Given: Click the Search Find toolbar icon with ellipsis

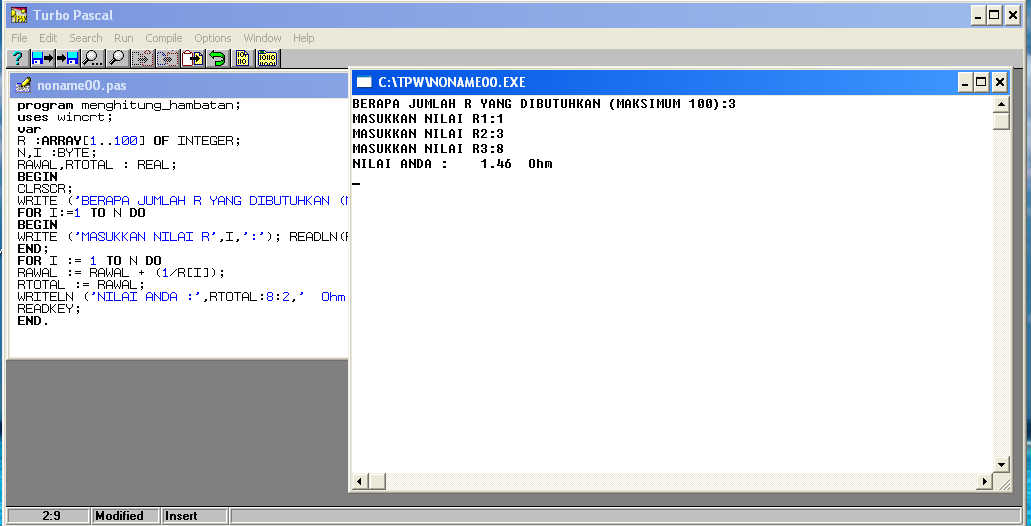Looking at the screenshot, I should click(x=93, y=59).
